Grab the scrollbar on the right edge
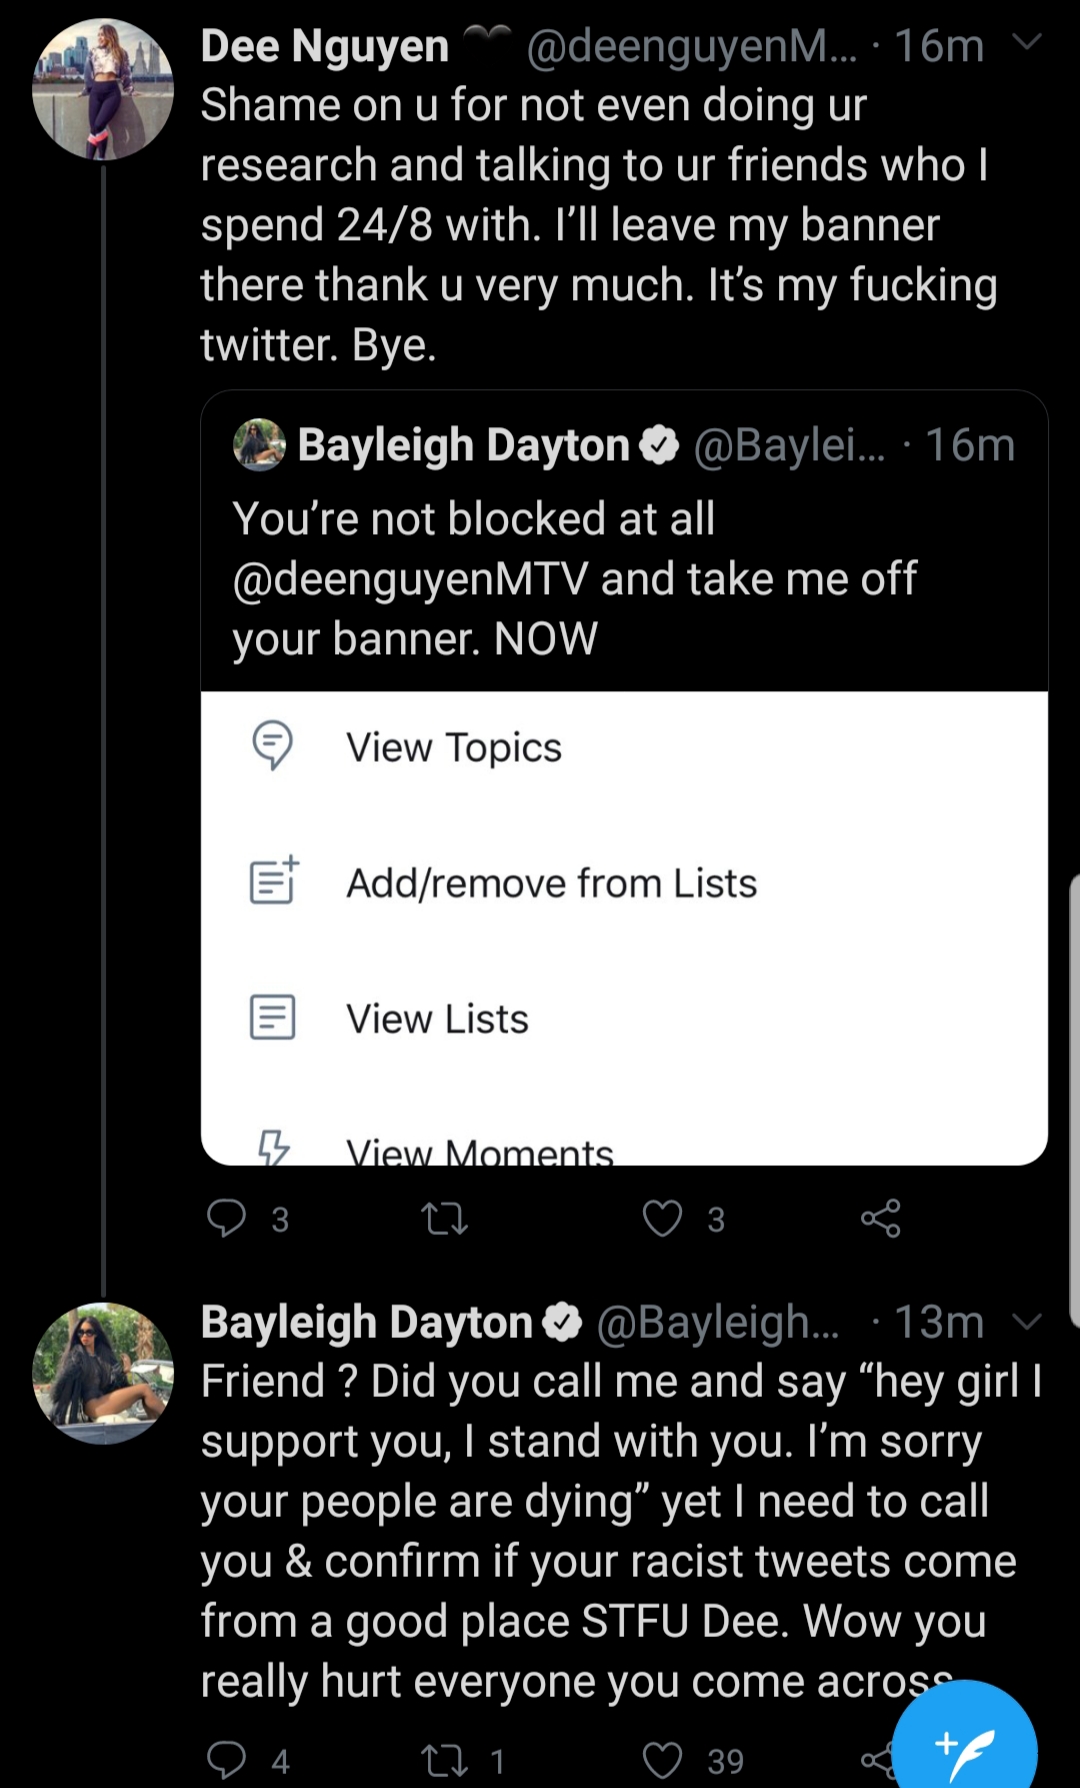Viewport: 1080px width, 1788px height. click(1074, 1098)
